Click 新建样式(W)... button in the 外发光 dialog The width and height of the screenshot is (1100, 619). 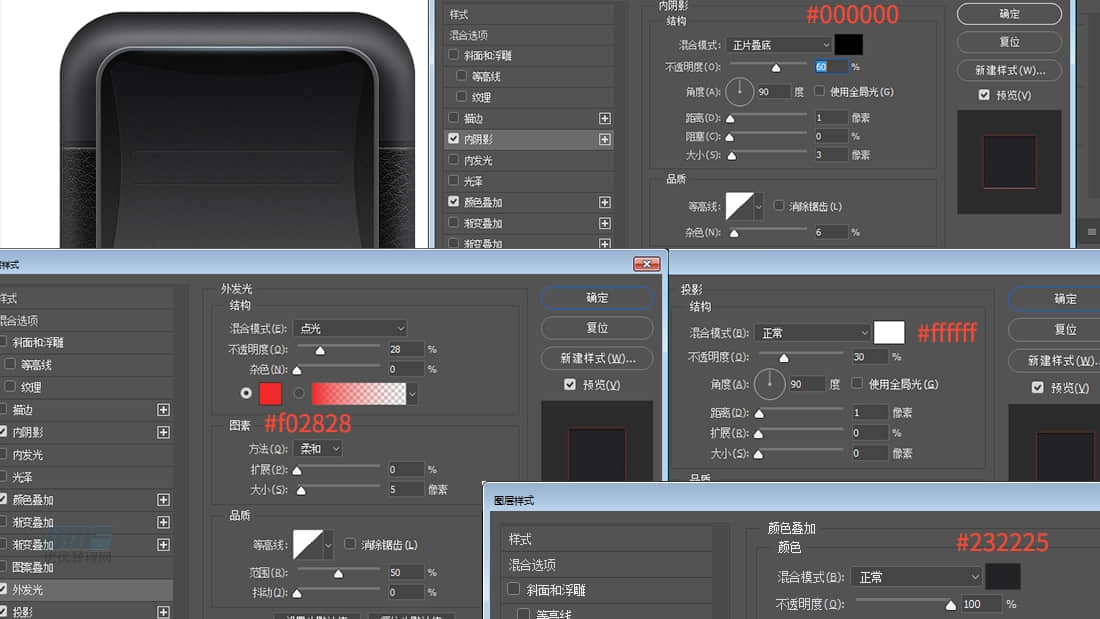coord(597,359)
